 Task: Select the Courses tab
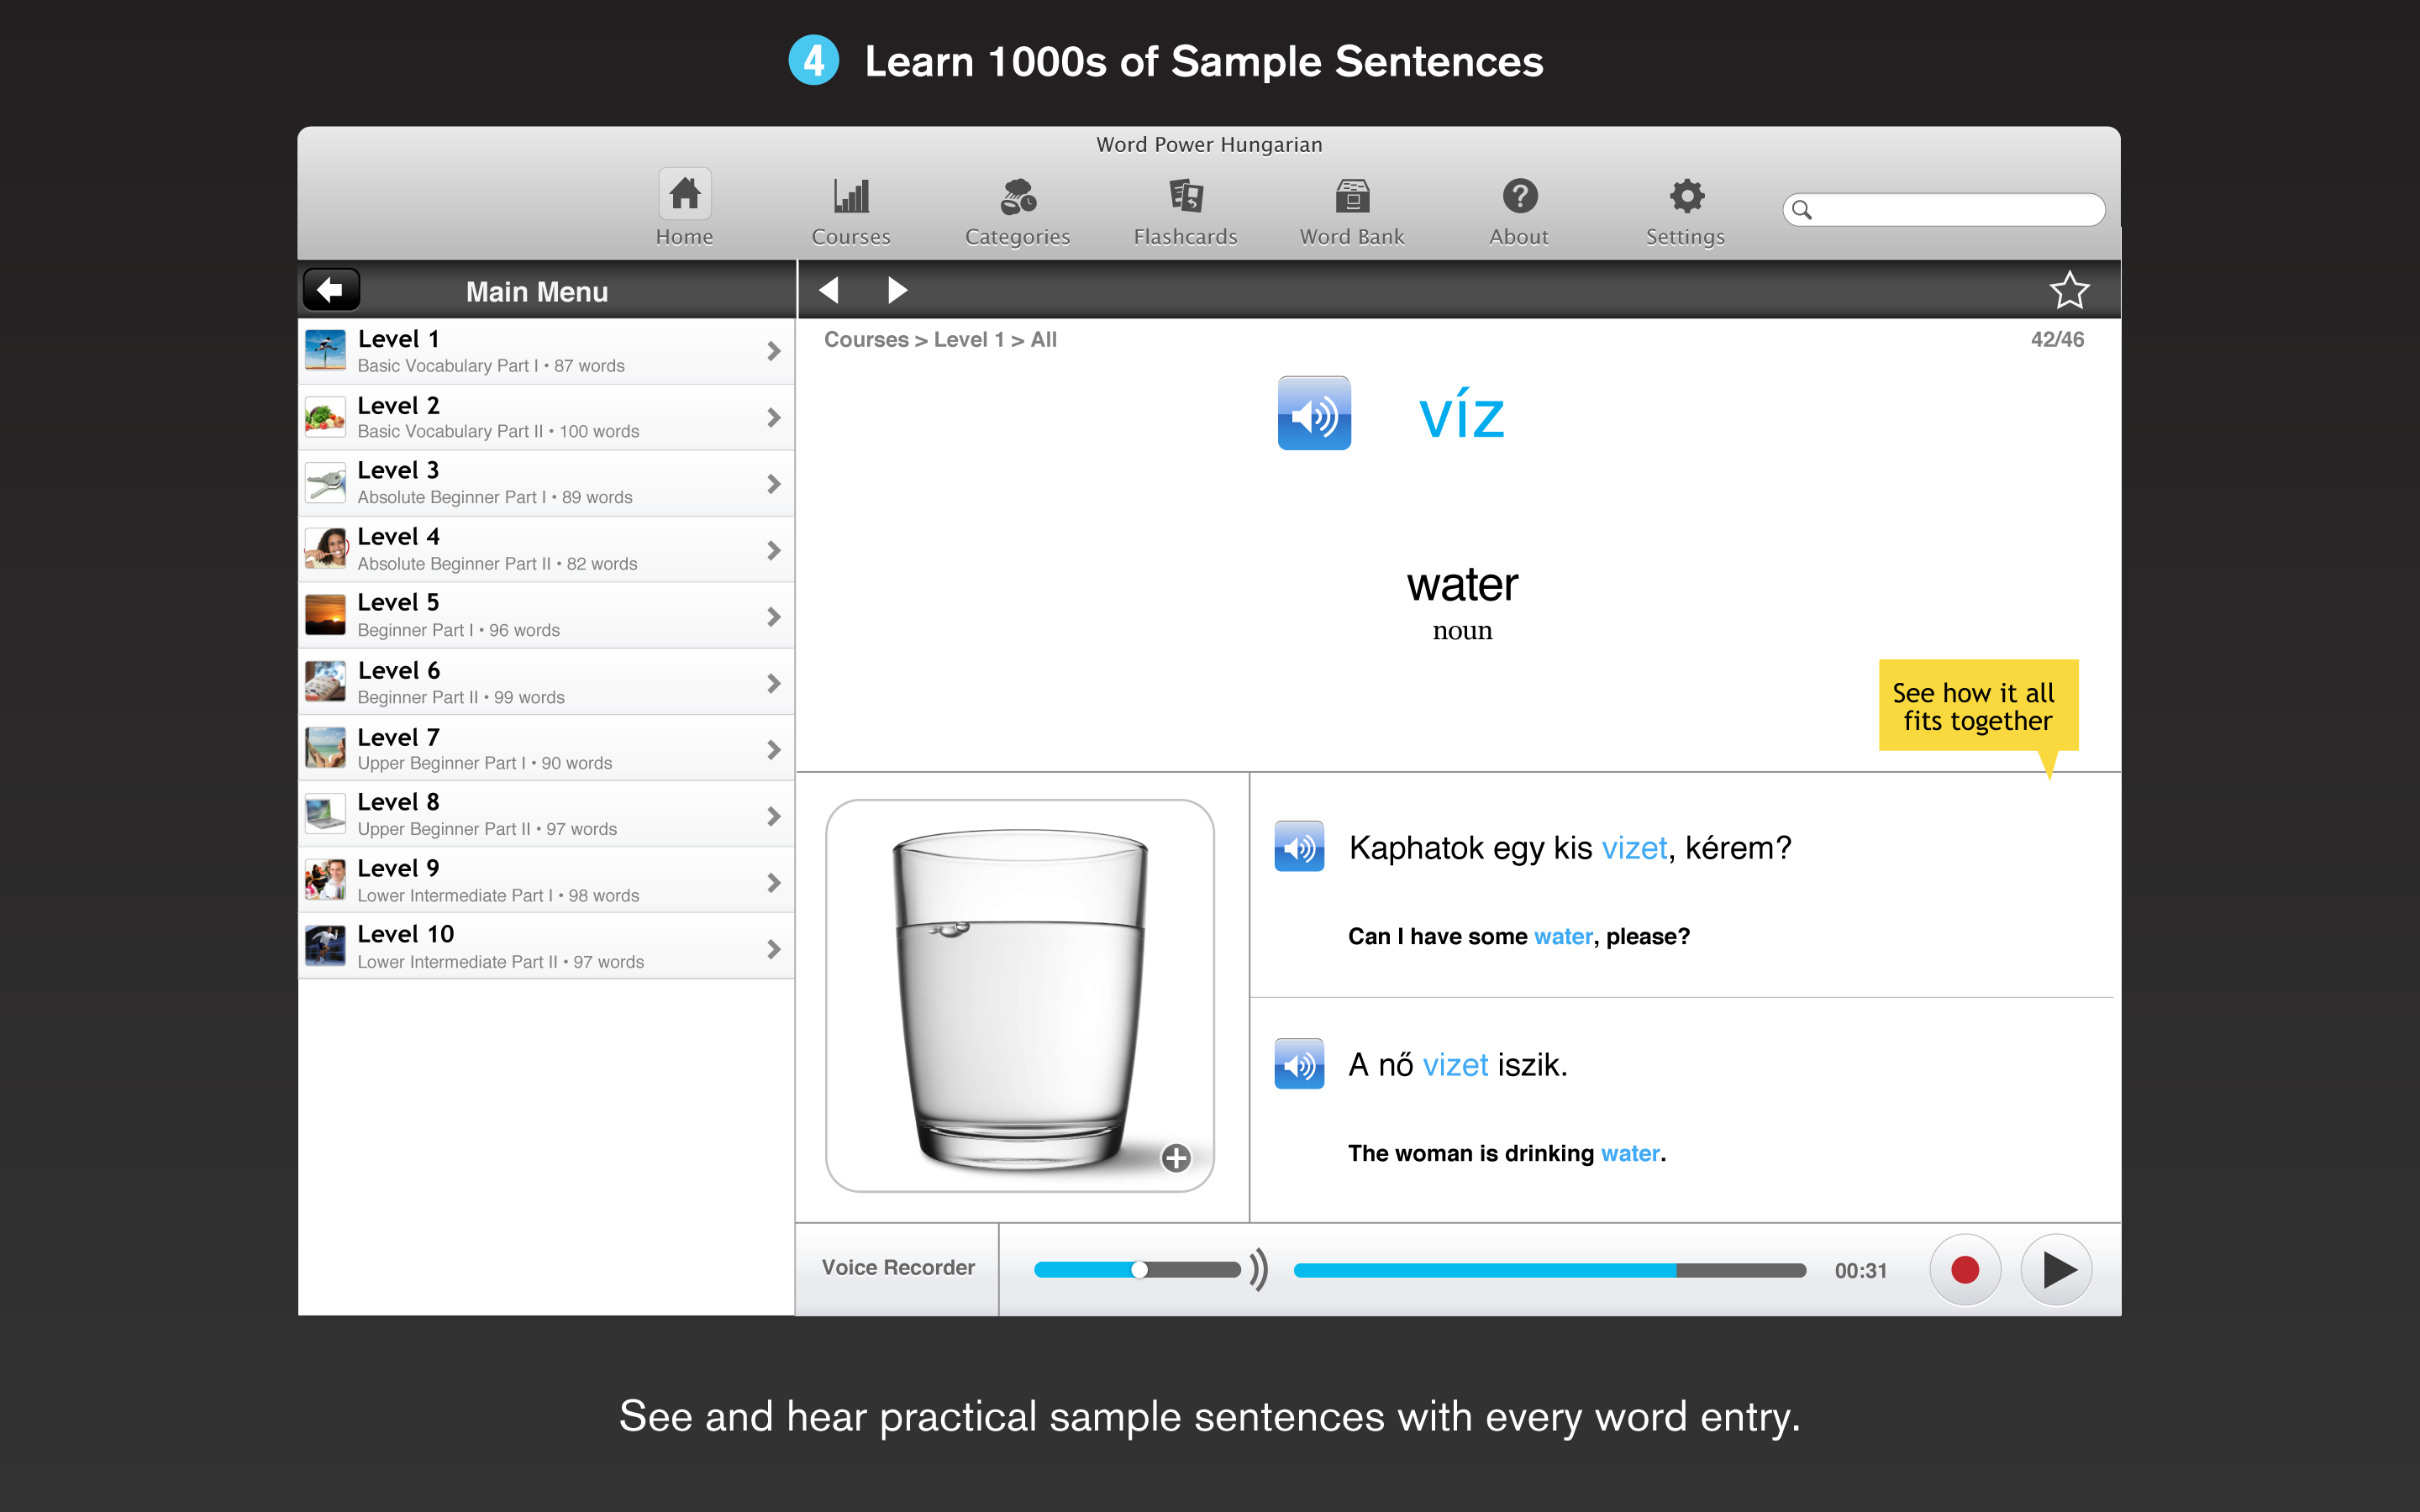point(852,206)
